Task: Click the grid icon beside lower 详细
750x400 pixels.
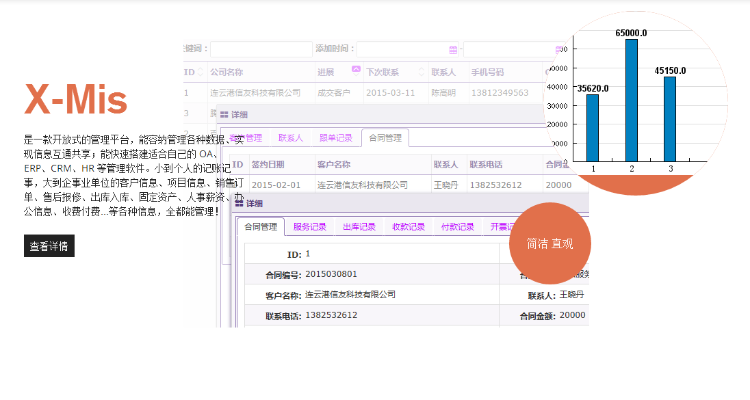Action: pyautogui.click(x=239, y=202)
